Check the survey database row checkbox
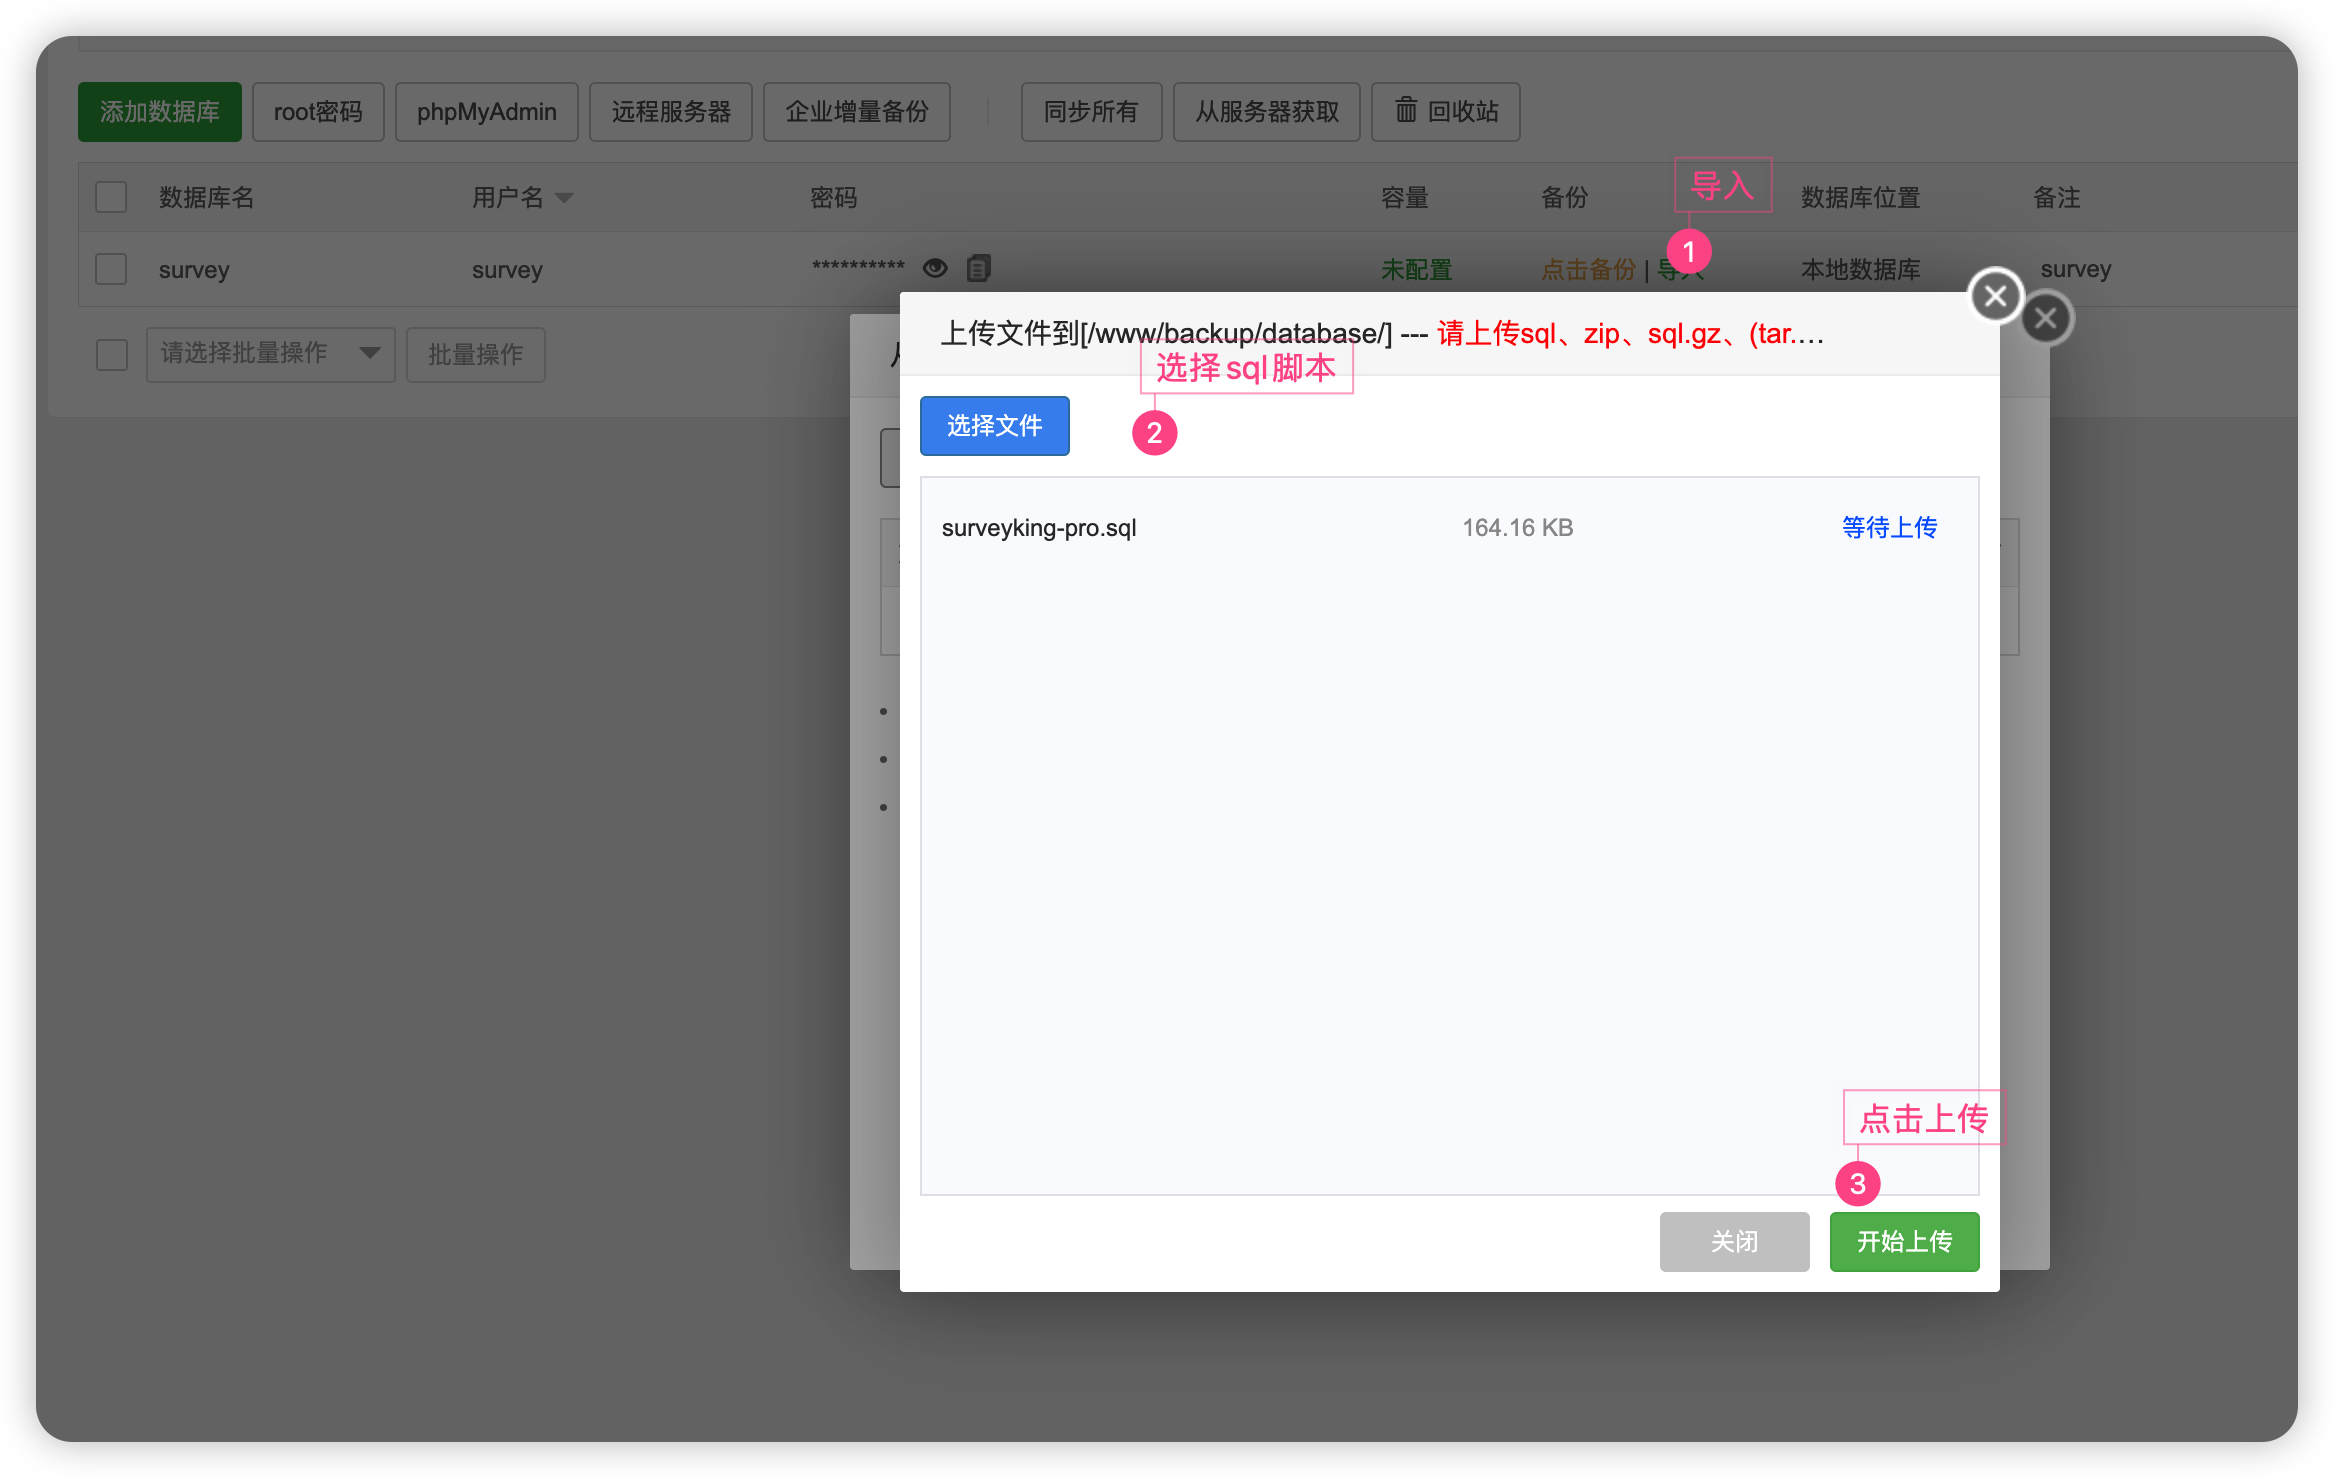This screenshot has width=2334, height=1478. coord(111,269)
